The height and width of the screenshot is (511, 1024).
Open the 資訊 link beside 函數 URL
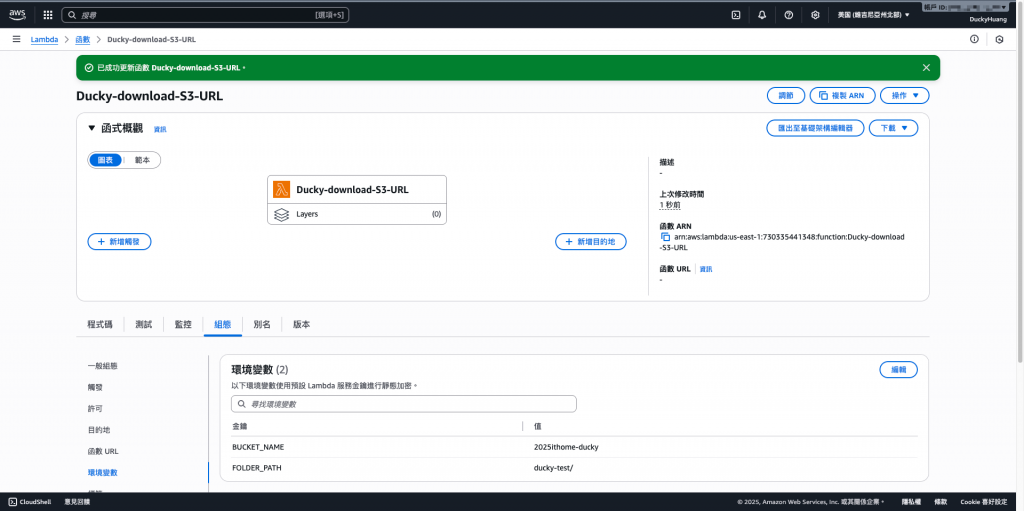tap(706, 269)
